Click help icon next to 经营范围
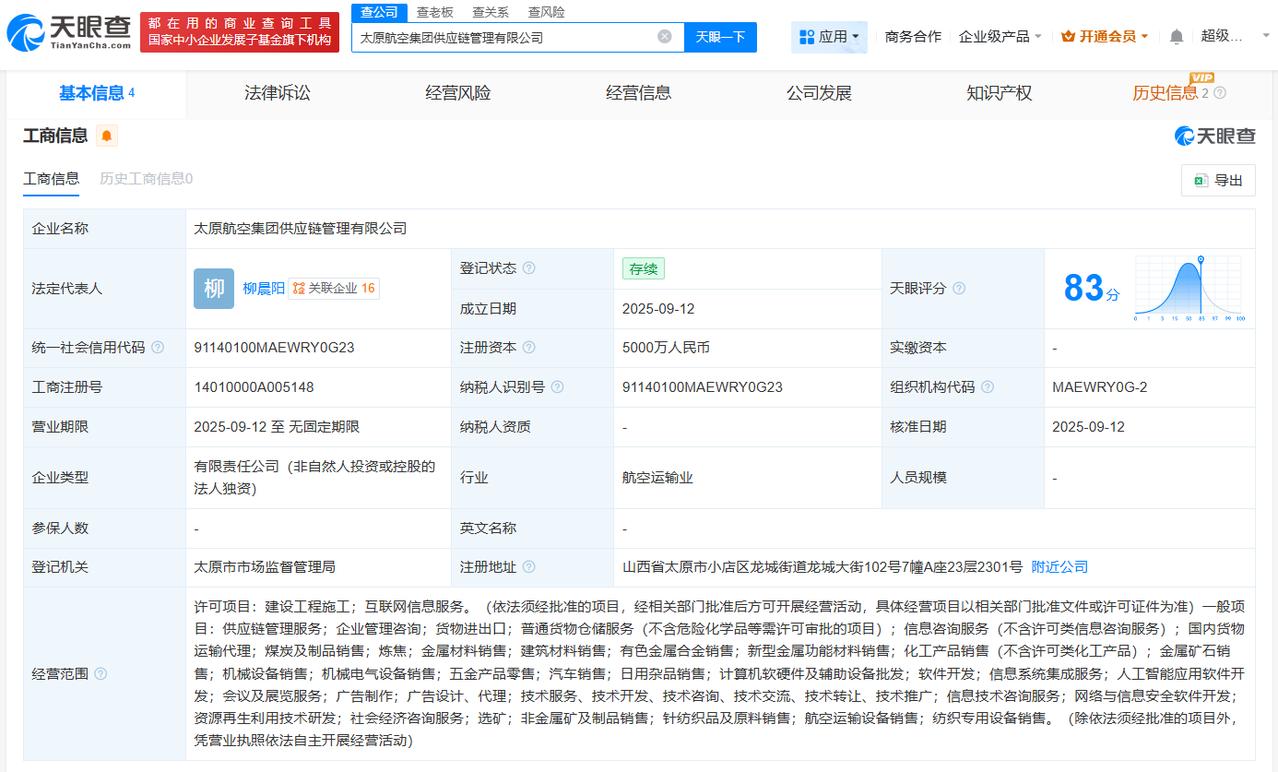The image size is (1278, 772). (101, 674)
